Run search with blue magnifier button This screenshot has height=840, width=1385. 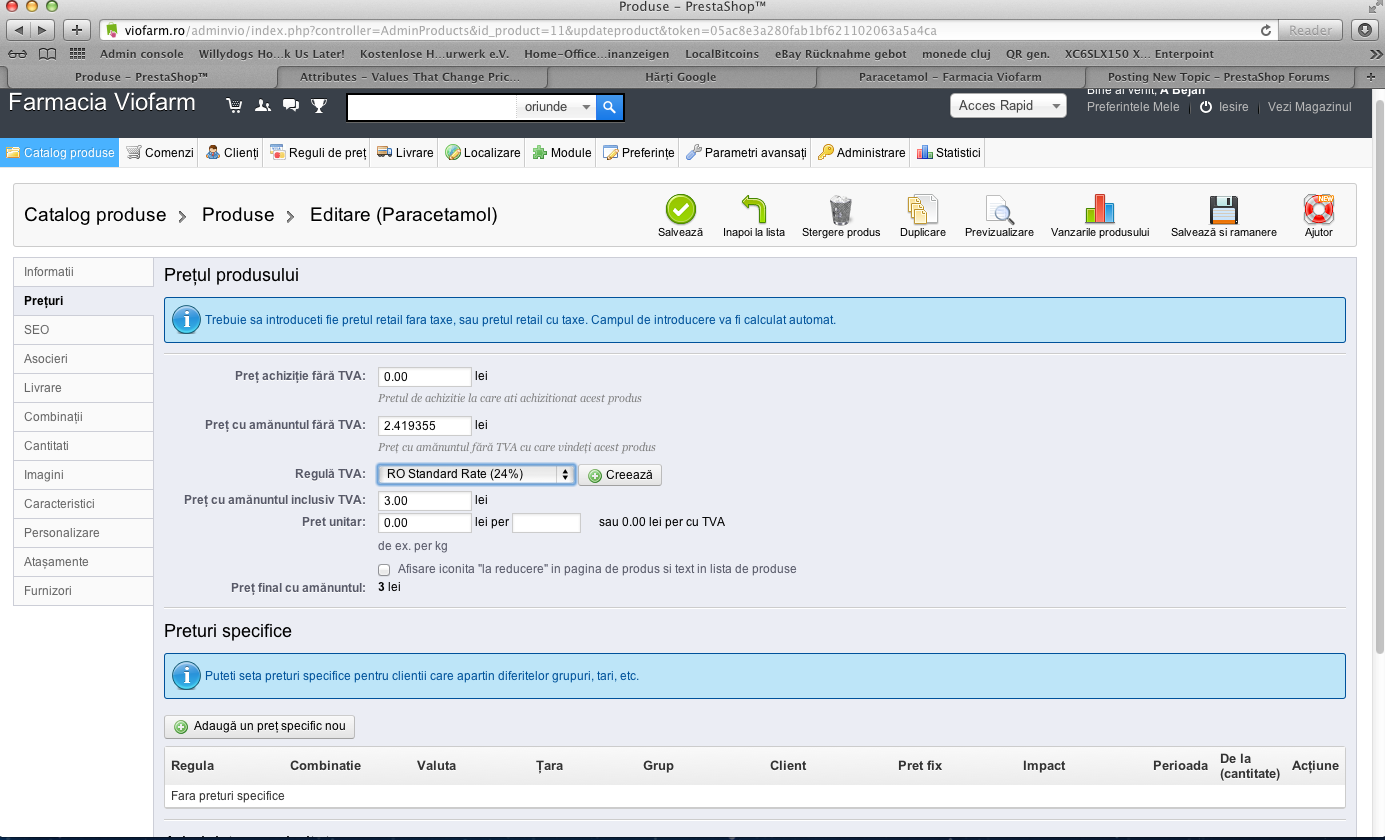pyautogui.click(x=610, y=107)
